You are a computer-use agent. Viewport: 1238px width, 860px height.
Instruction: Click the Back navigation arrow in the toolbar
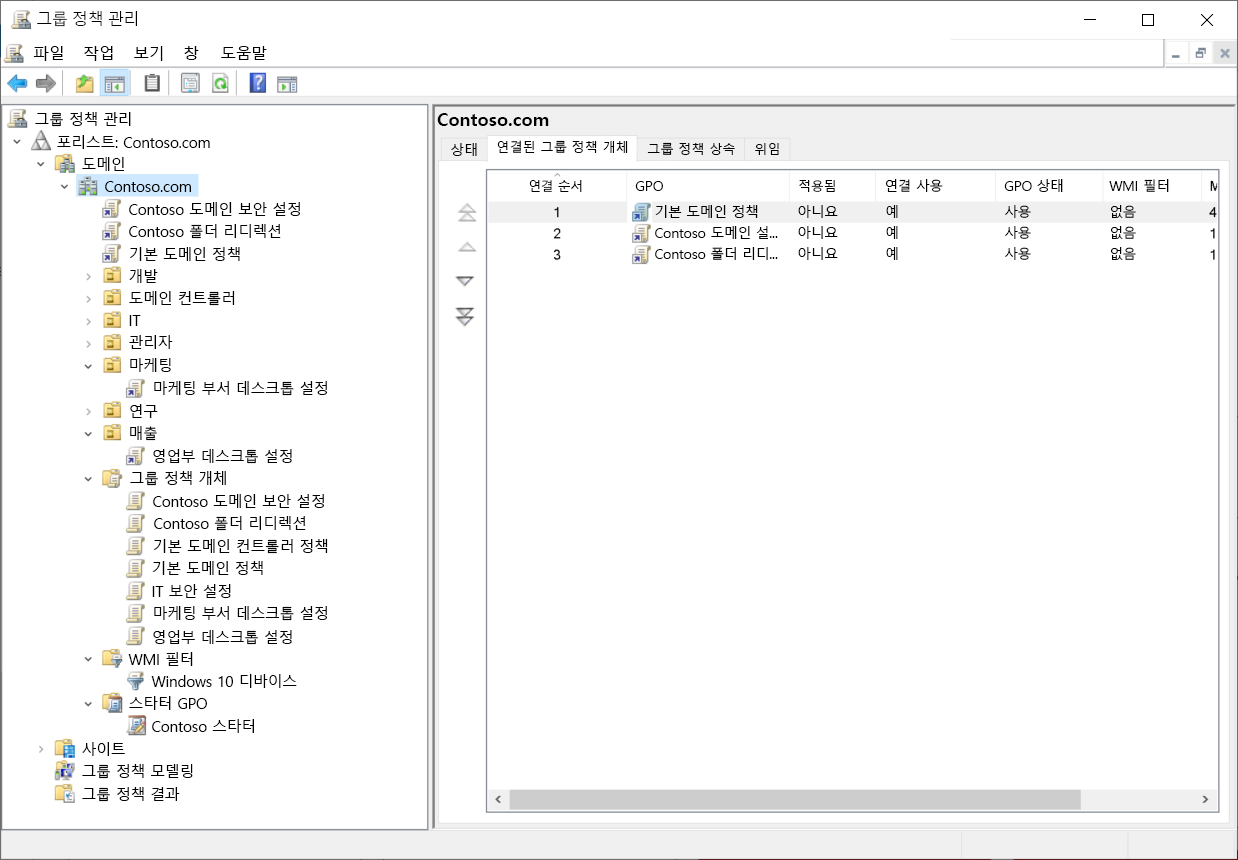pyautogui.click(x=17, y=83)
